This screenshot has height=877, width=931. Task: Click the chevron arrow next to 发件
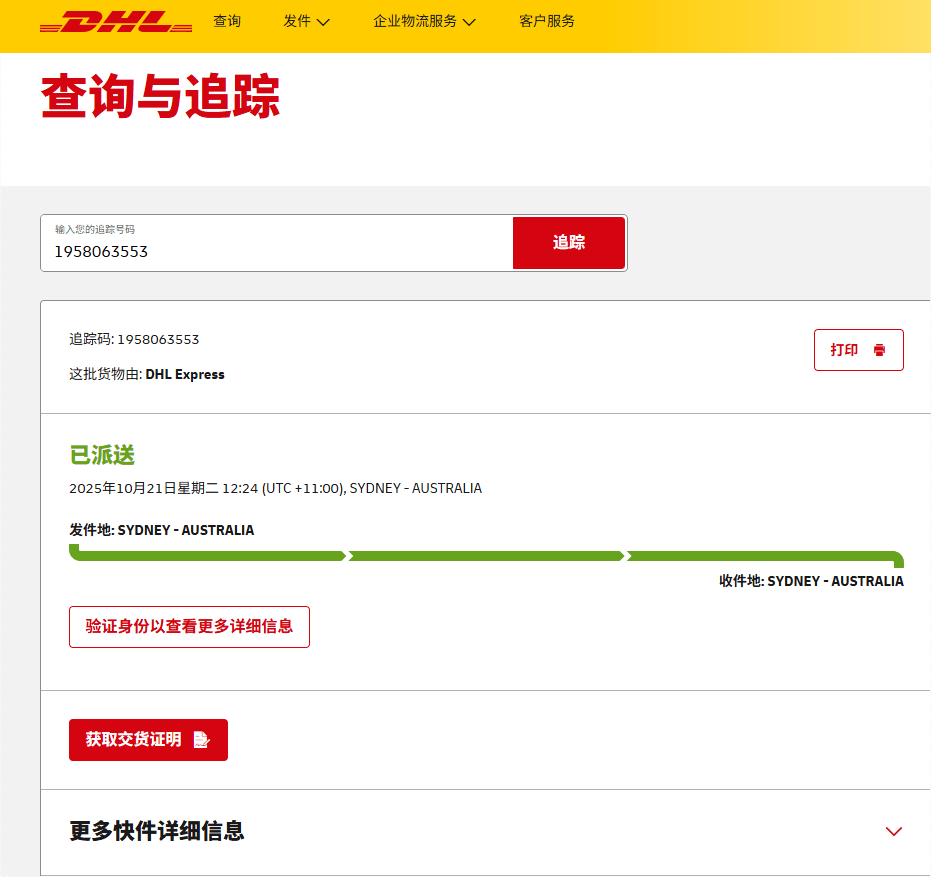[323, 22]
